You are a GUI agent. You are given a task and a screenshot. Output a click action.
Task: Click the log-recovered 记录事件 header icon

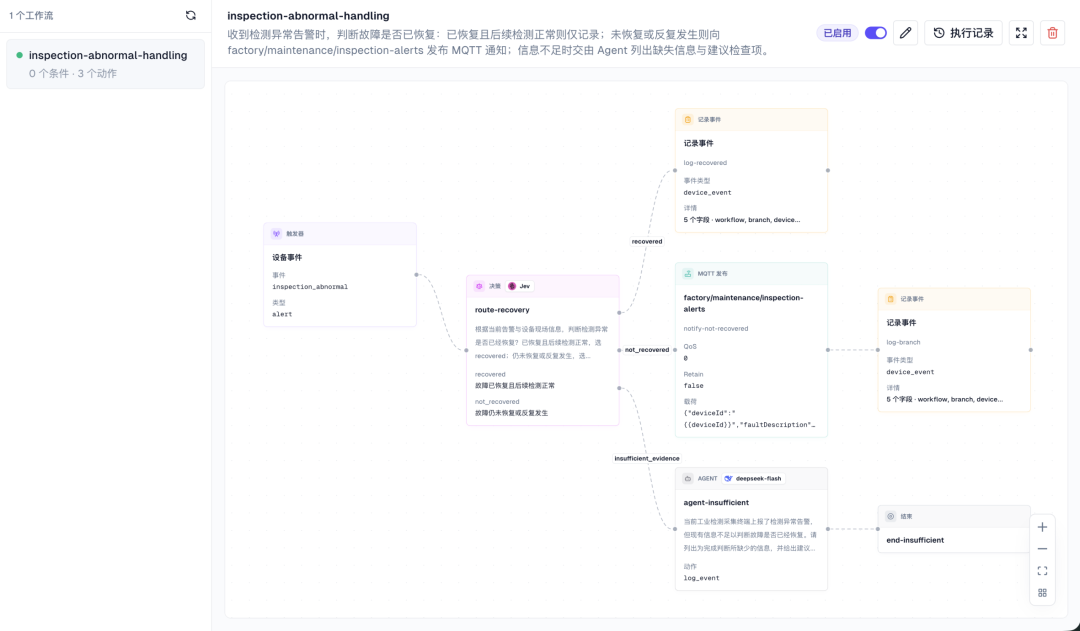[687, 119]
